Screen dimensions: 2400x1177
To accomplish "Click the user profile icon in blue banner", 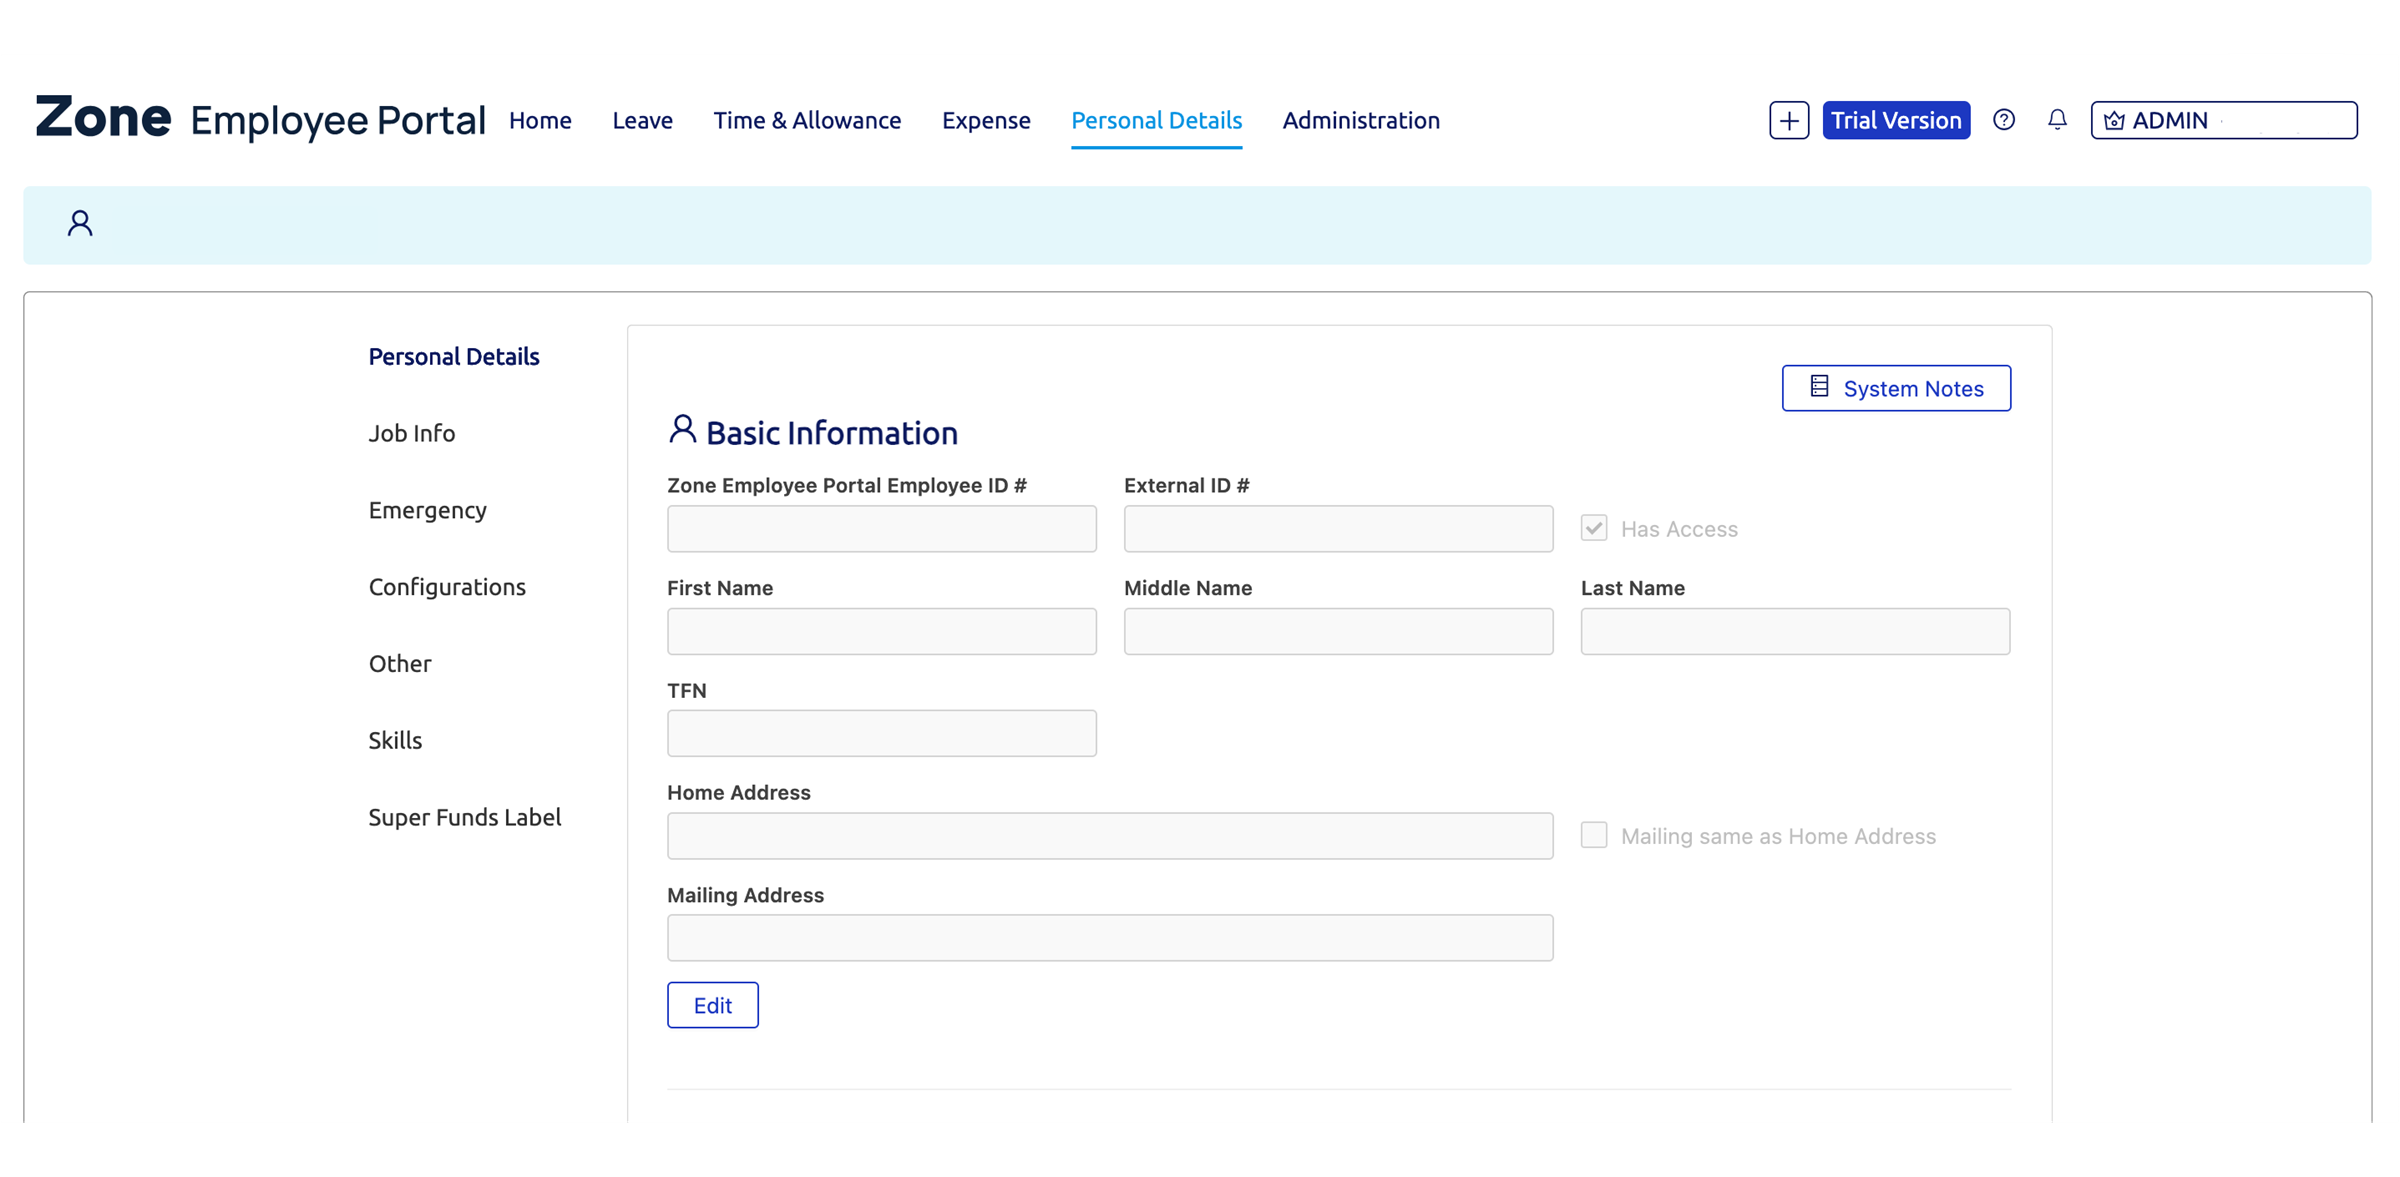I will click(x=80, y=223).
